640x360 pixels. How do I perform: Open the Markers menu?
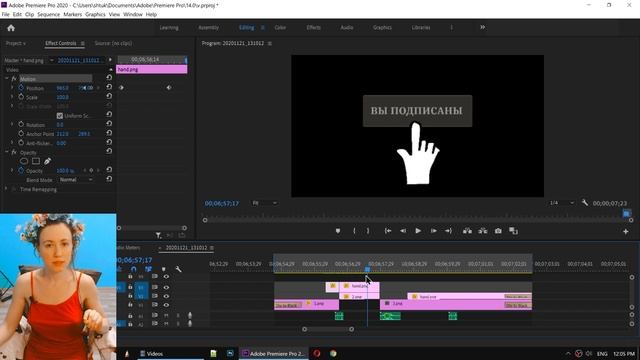click(x=73, y=14)
